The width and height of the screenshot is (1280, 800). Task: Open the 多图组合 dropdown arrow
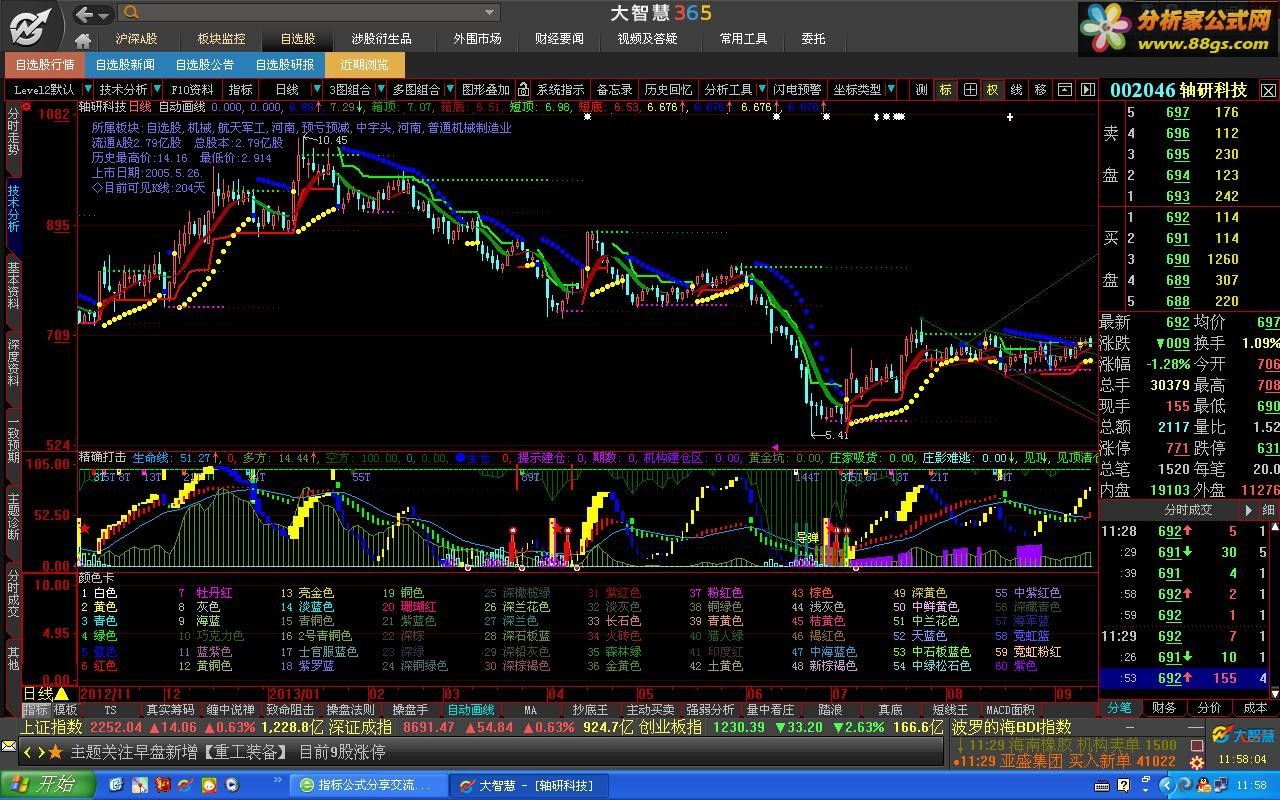point(448,89)
